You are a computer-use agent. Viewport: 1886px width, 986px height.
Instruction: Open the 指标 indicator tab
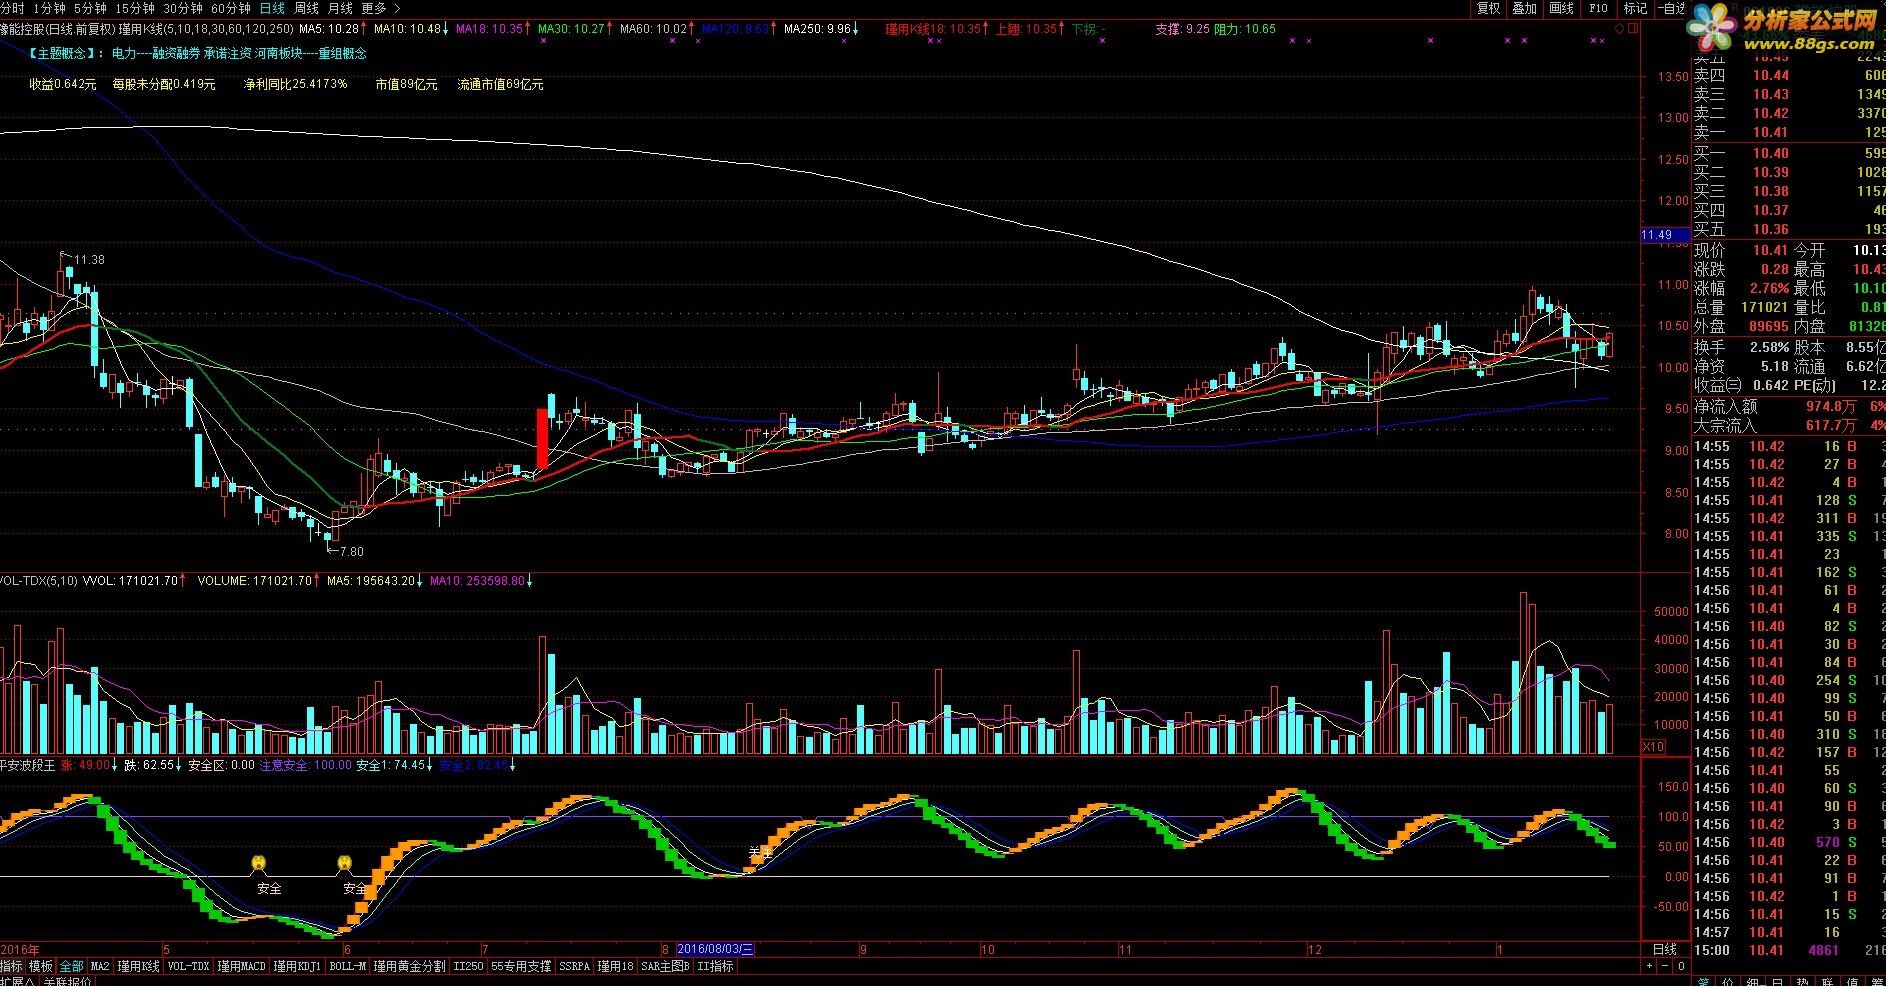pyautogui.click(x=11, y=966)
